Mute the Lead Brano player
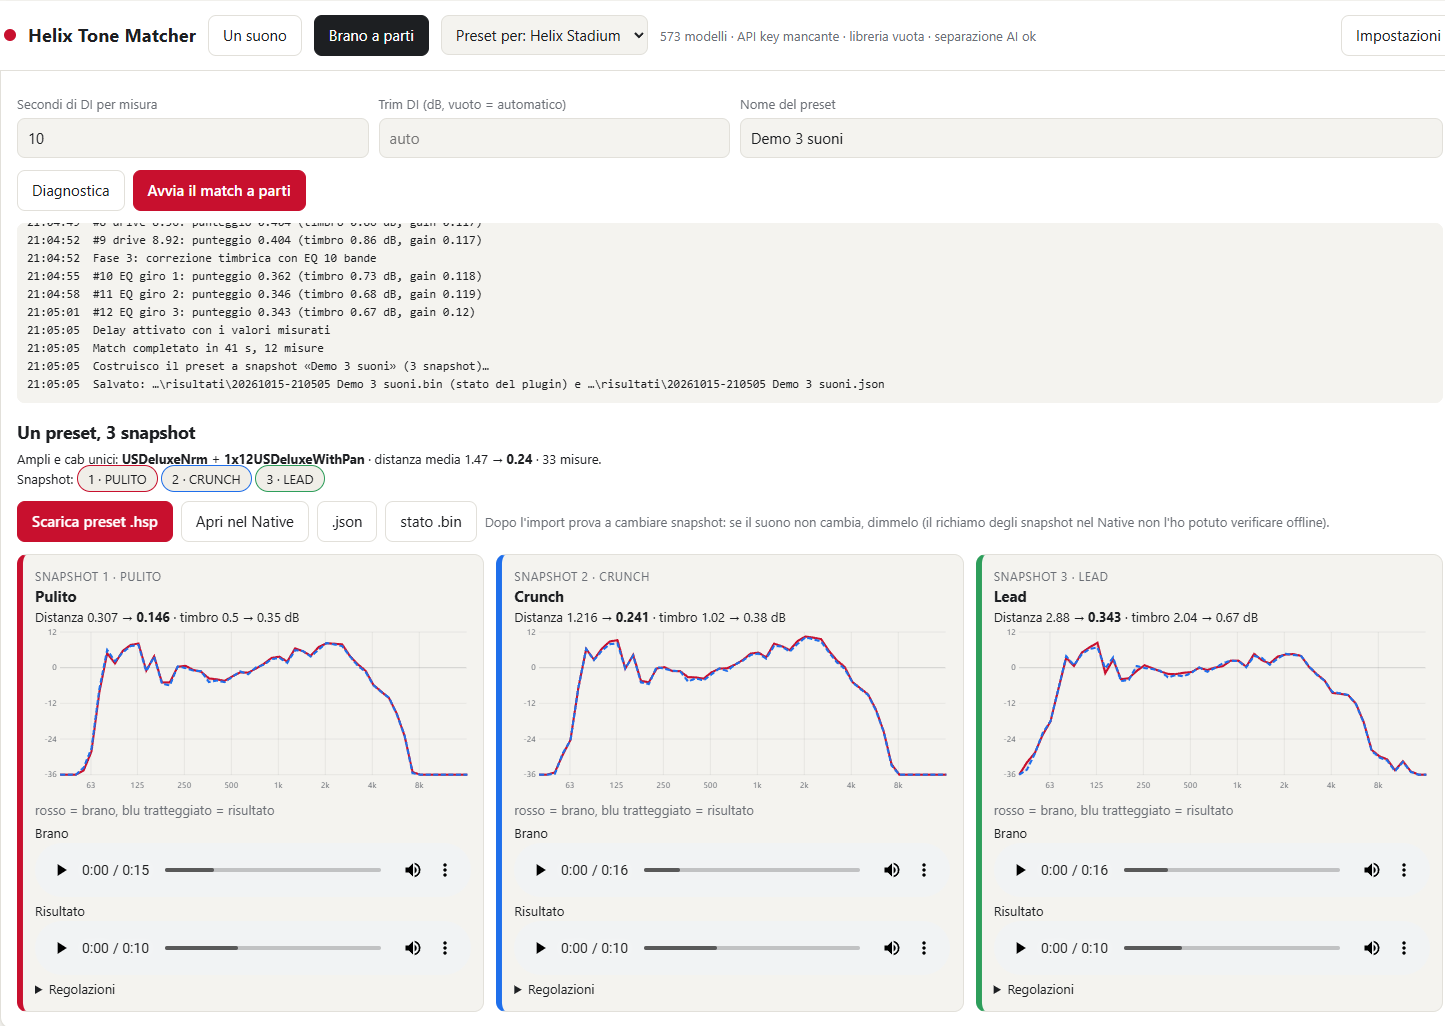The image size is (1445, 1026). (1372, 870)
